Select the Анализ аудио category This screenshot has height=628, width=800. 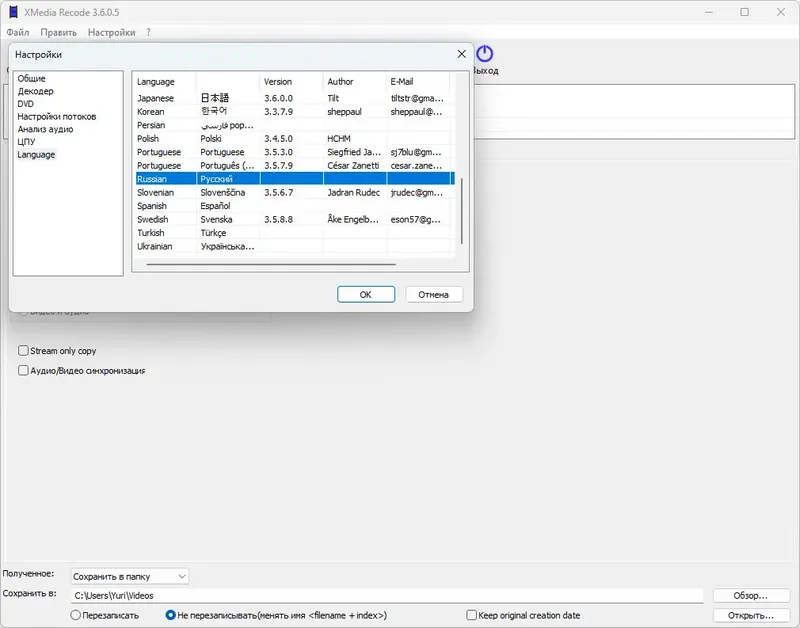(45, 130)
